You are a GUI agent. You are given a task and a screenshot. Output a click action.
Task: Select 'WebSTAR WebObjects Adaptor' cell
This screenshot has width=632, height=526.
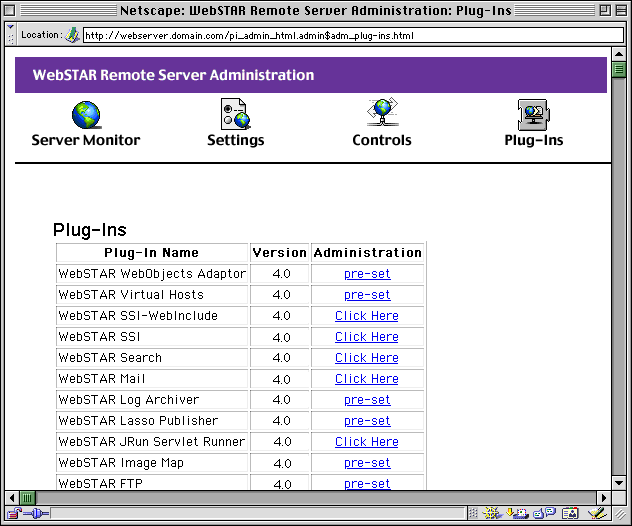pos(152,274)
